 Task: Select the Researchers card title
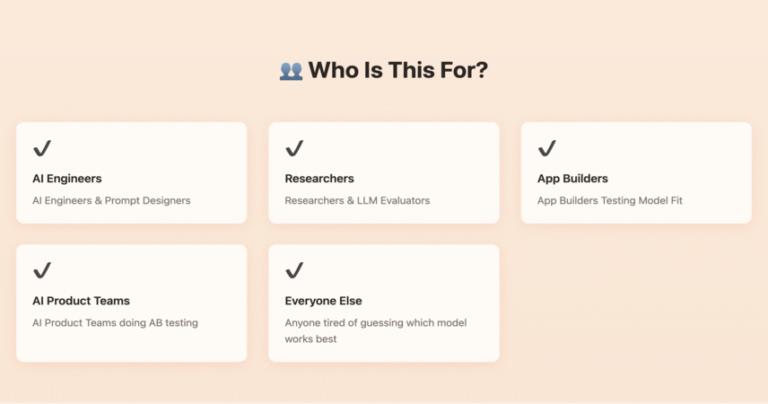click(x=319, y=179)
